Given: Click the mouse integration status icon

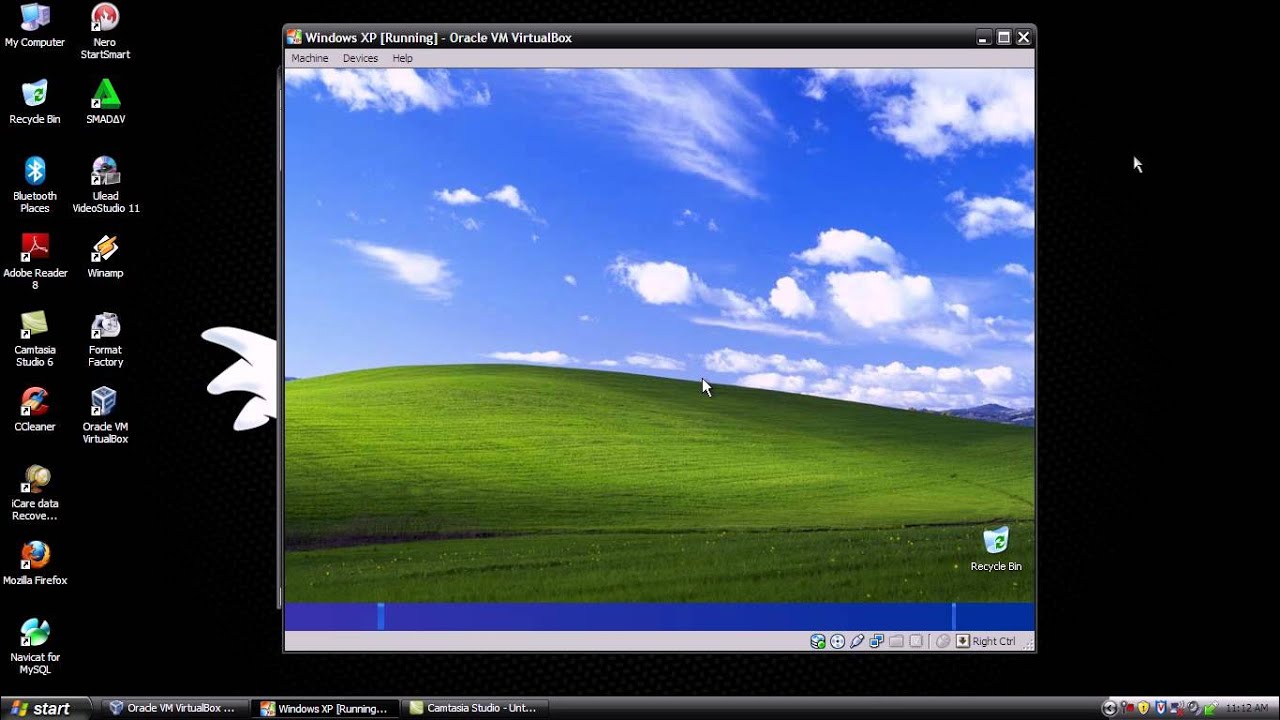Looking at the screenshot, I should [942, 641].
